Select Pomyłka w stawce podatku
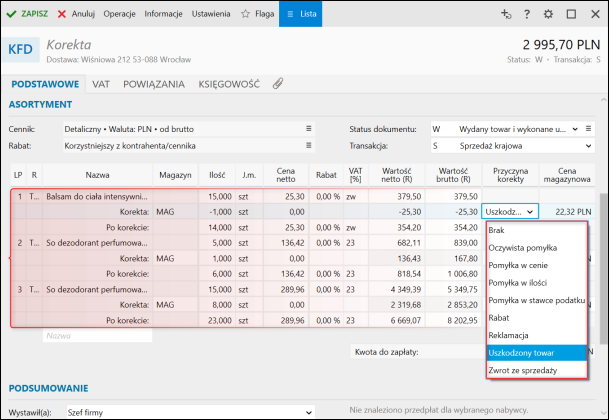This screenshot has width=609, height=420. [536, 300]
